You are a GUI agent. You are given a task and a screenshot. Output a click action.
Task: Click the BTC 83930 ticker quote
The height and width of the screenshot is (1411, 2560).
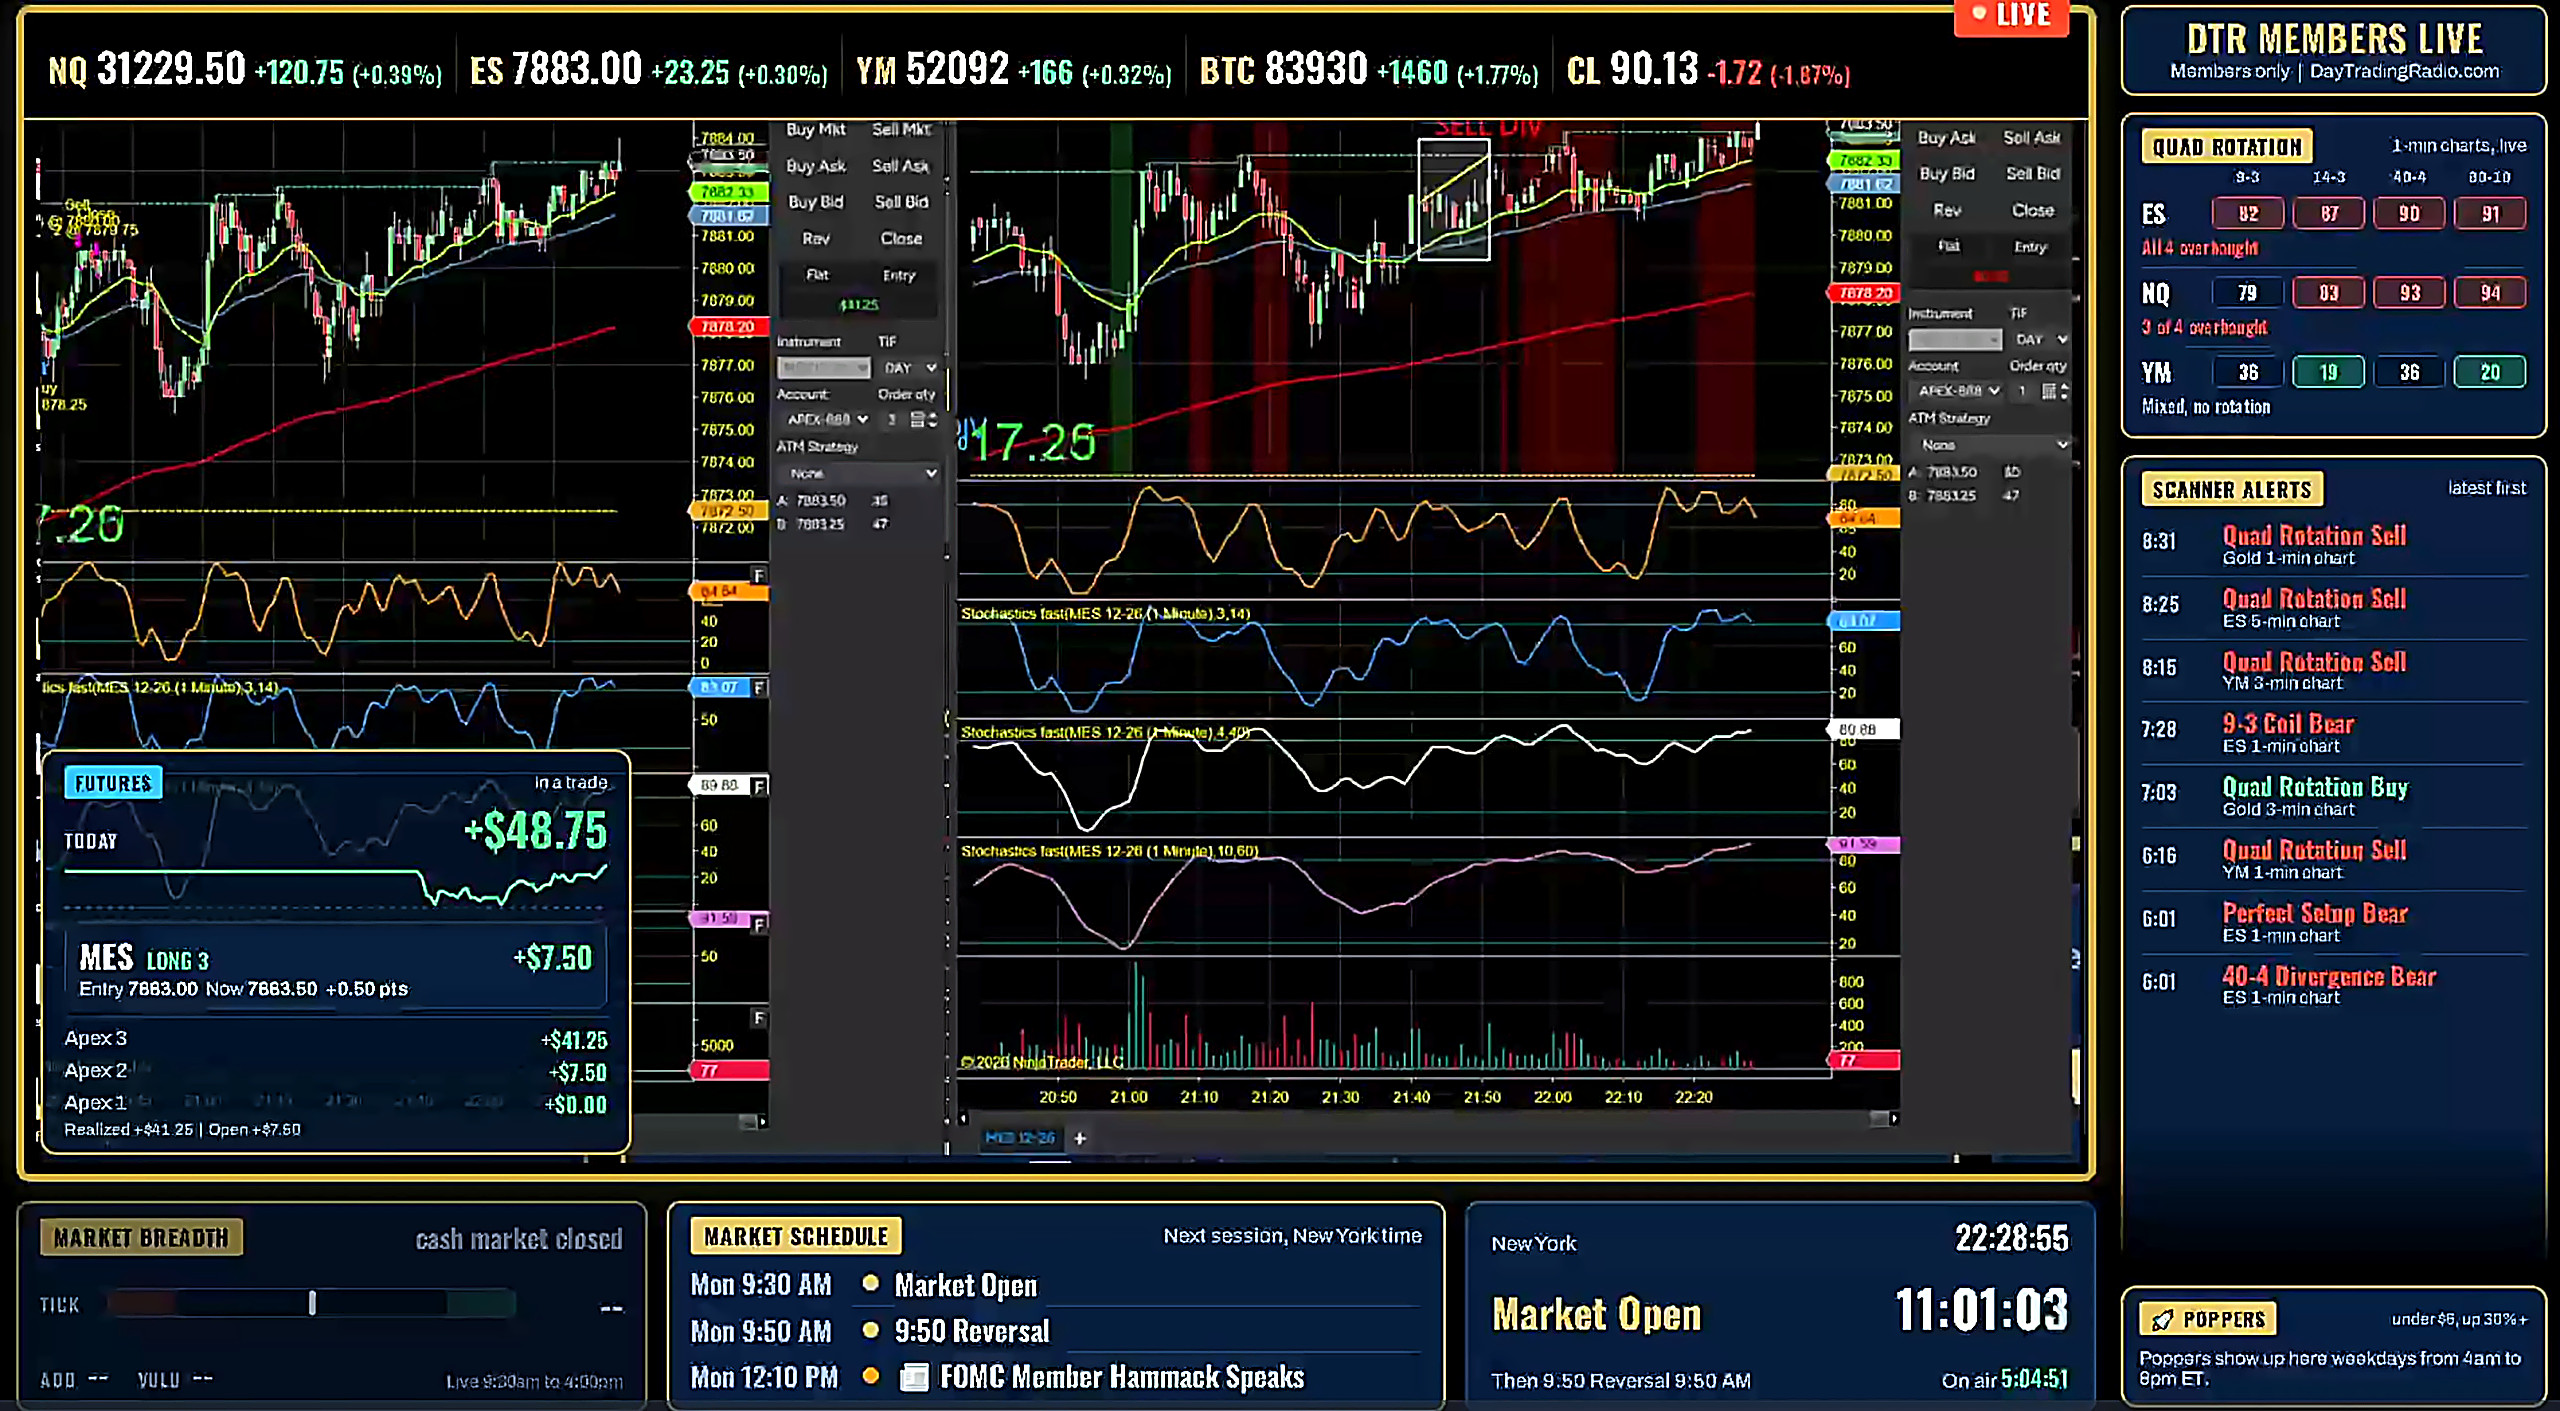click(x=1369, y=71)
